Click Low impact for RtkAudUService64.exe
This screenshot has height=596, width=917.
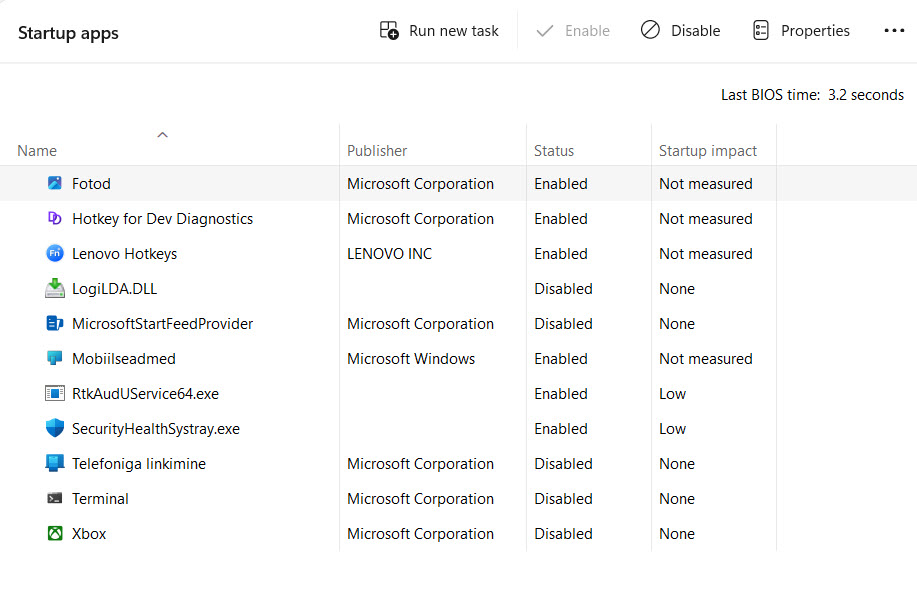(673, 394)
